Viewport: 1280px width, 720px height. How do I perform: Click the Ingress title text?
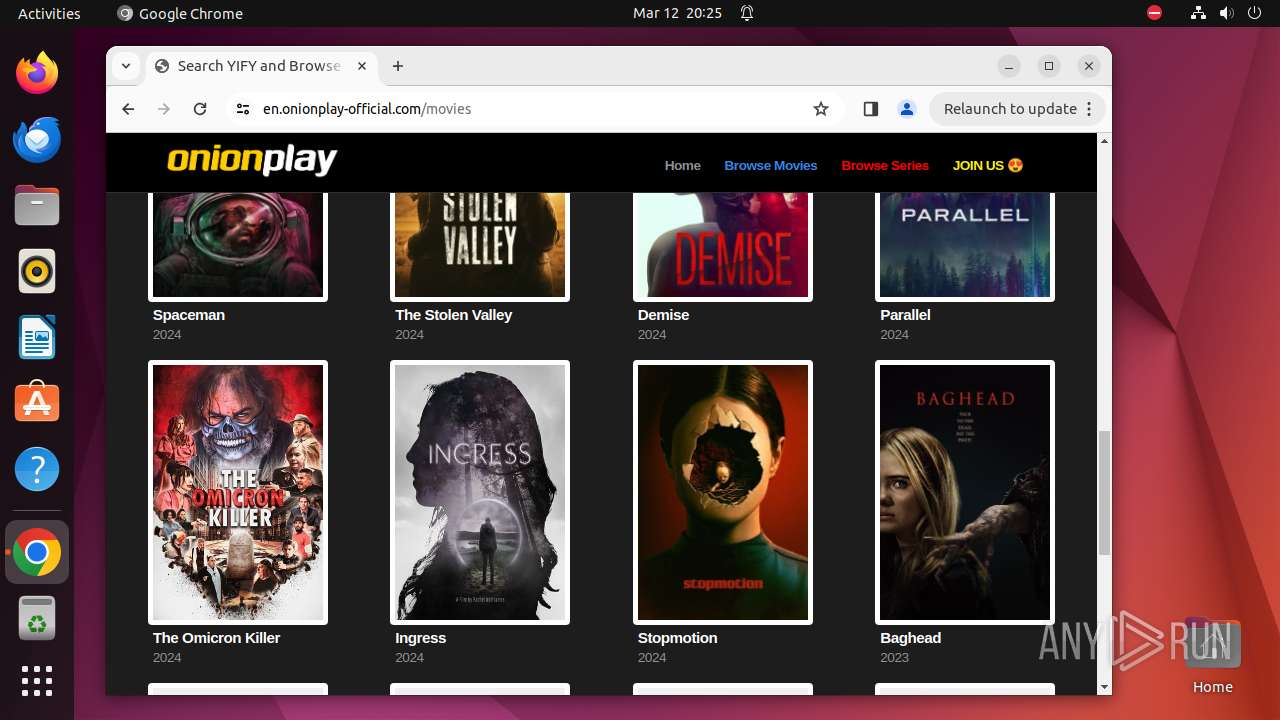click(x=420, y=637)
